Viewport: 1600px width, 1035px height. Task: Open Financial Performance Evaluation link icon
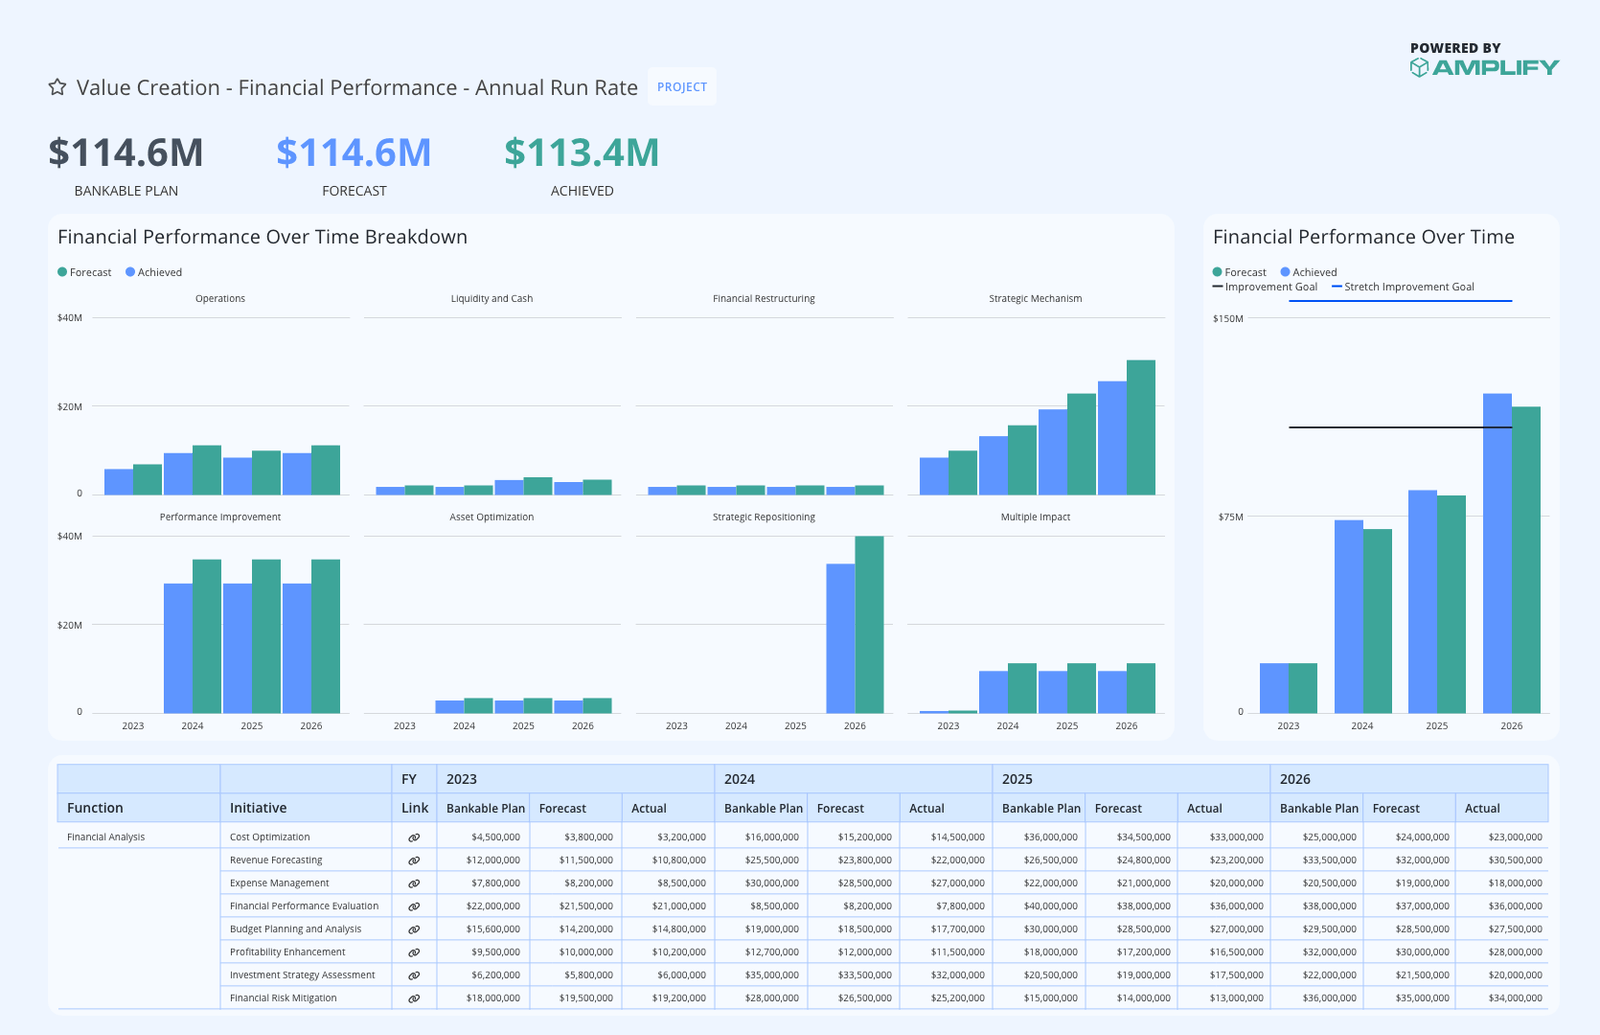click(x=414, y=906)
